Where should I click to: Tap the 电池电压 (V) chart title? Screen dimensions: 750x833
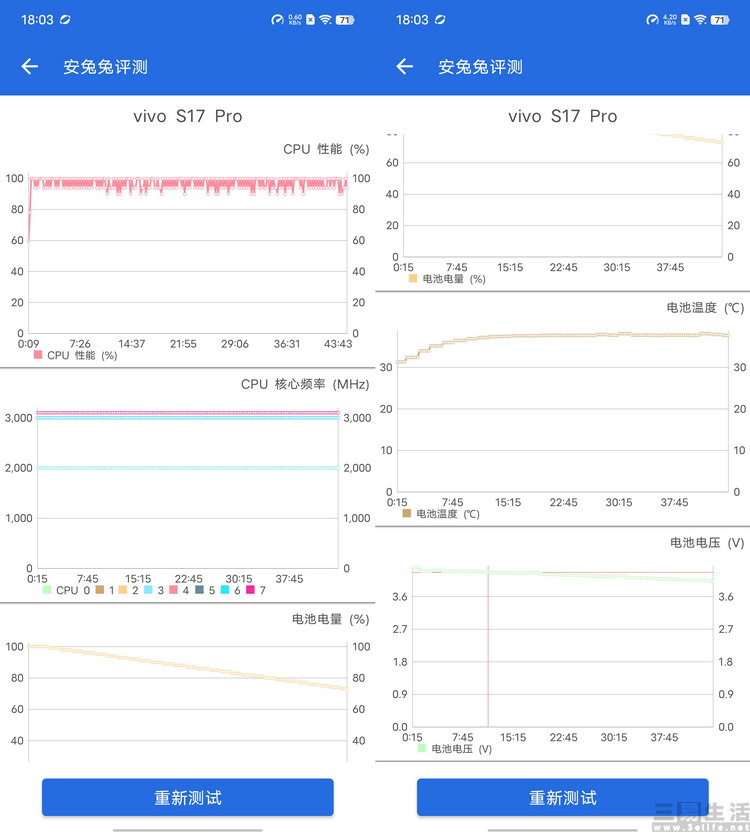[707, 543]
